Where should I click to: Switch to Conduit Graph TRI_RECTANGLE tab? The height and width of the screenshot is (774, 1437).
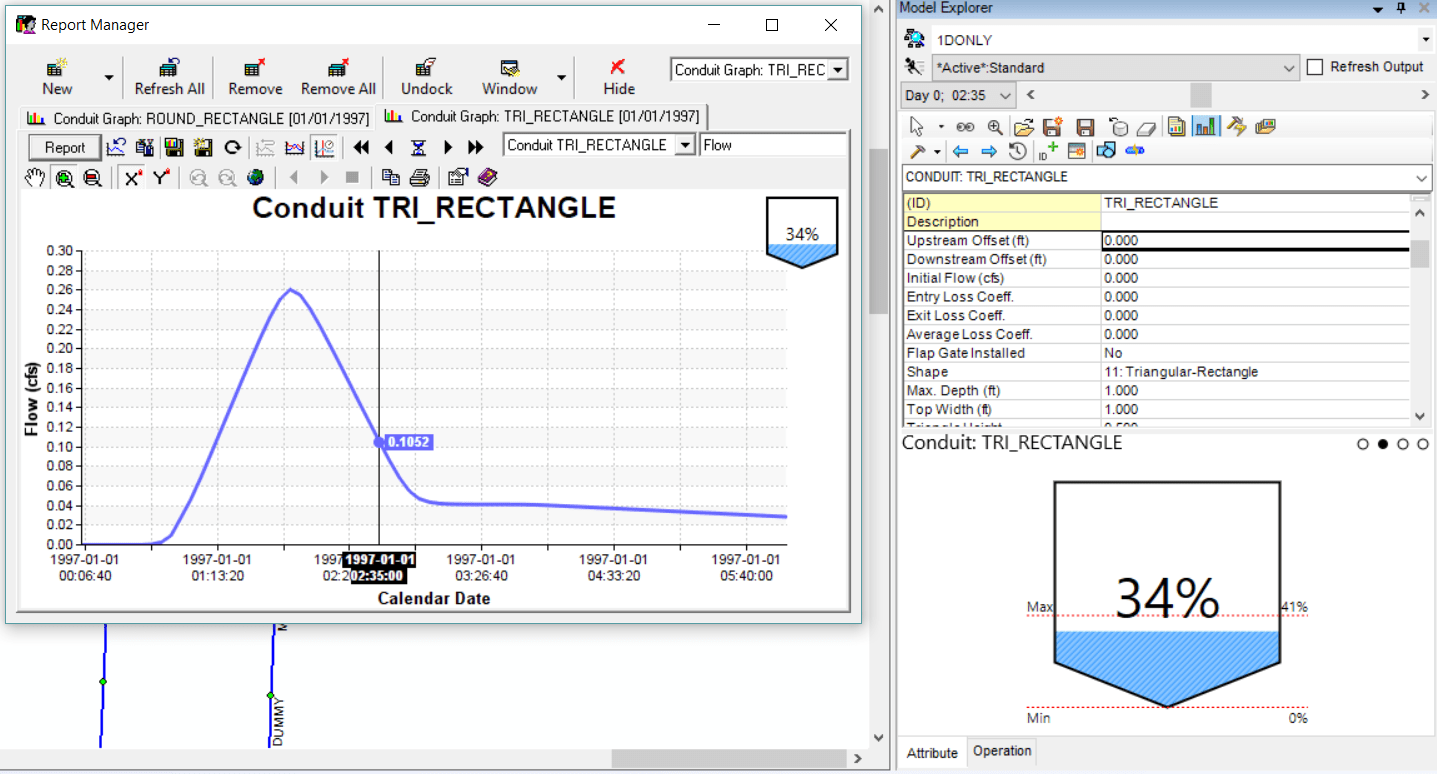[x=541, y=116]
